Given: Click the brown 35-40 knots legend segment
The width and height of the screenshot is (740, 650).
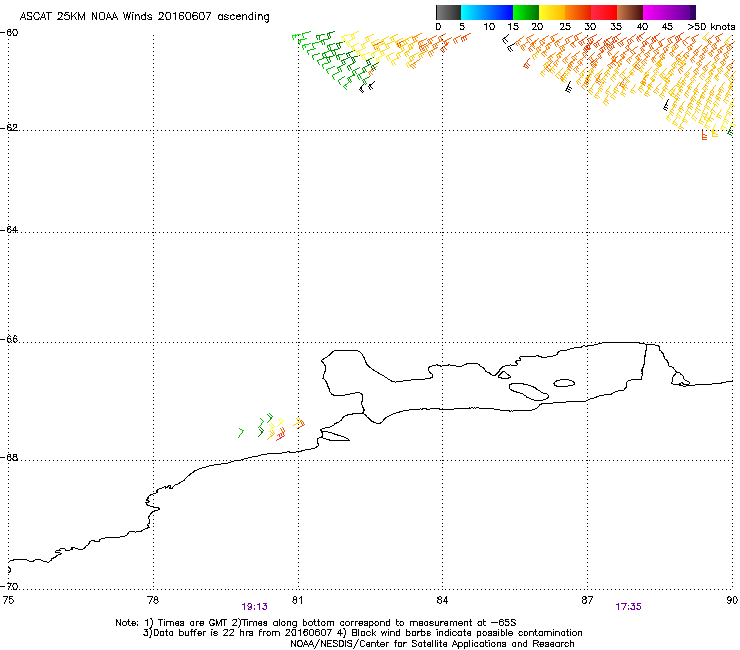Looking at the screenshot, I should pos(630,12).
